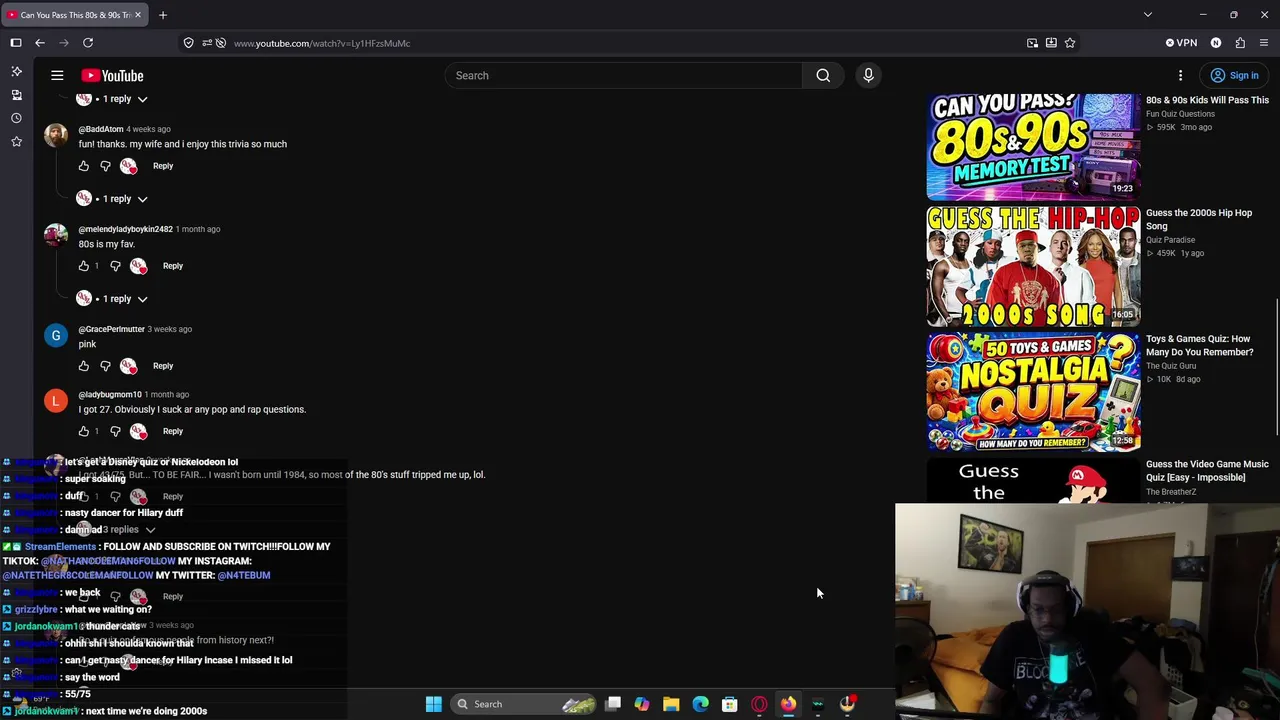Click the page vertical scrollbar
This screenshot has width=1280, height=720.
tap(1276, 365)
